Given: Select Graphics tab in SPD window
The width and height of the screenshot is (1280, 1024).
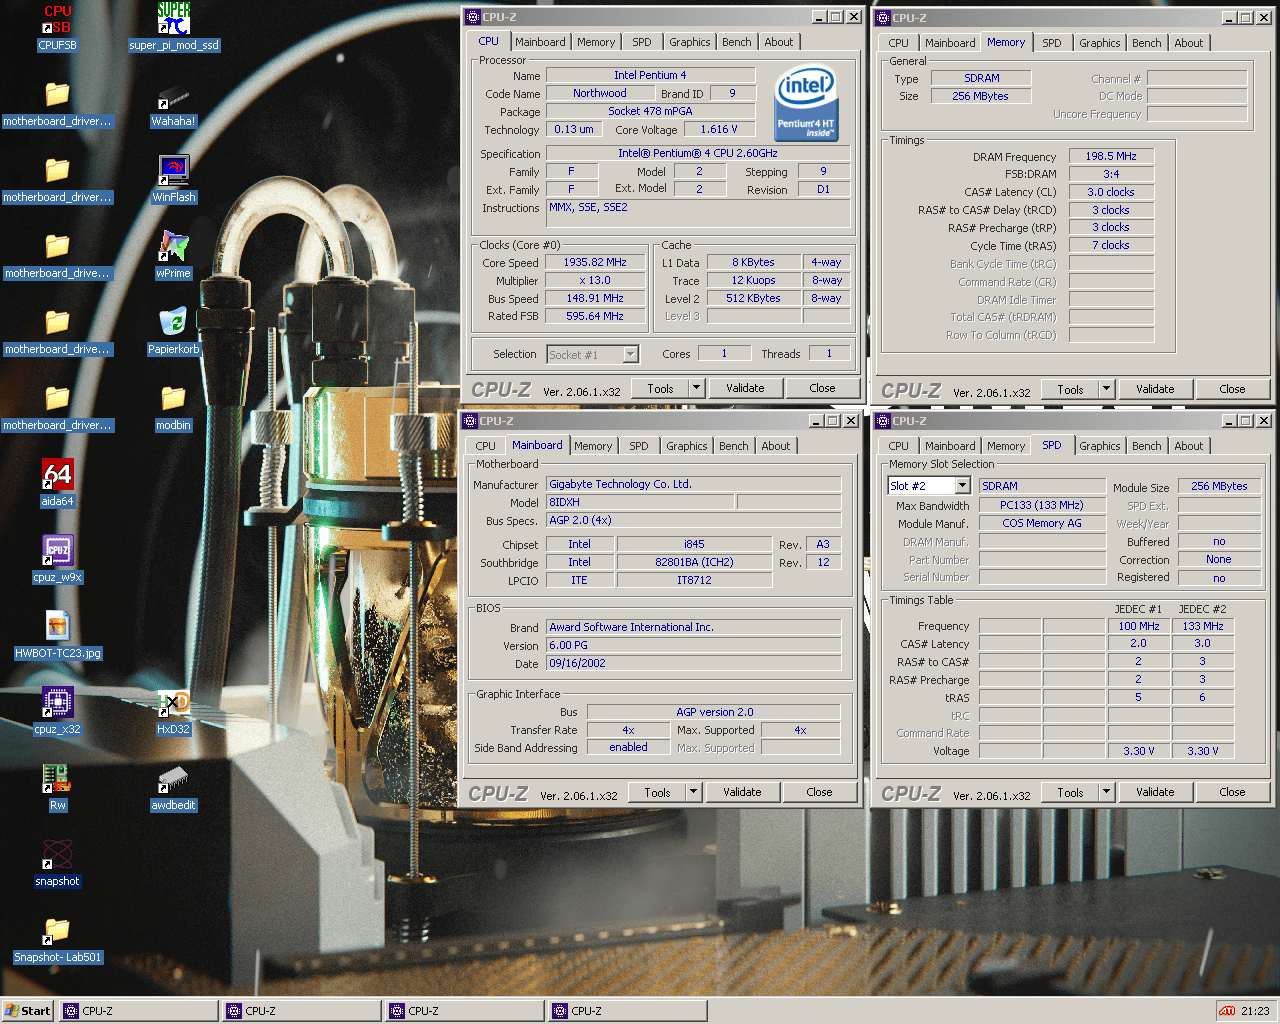Looking at the screenshot, I should [1100, 446].
